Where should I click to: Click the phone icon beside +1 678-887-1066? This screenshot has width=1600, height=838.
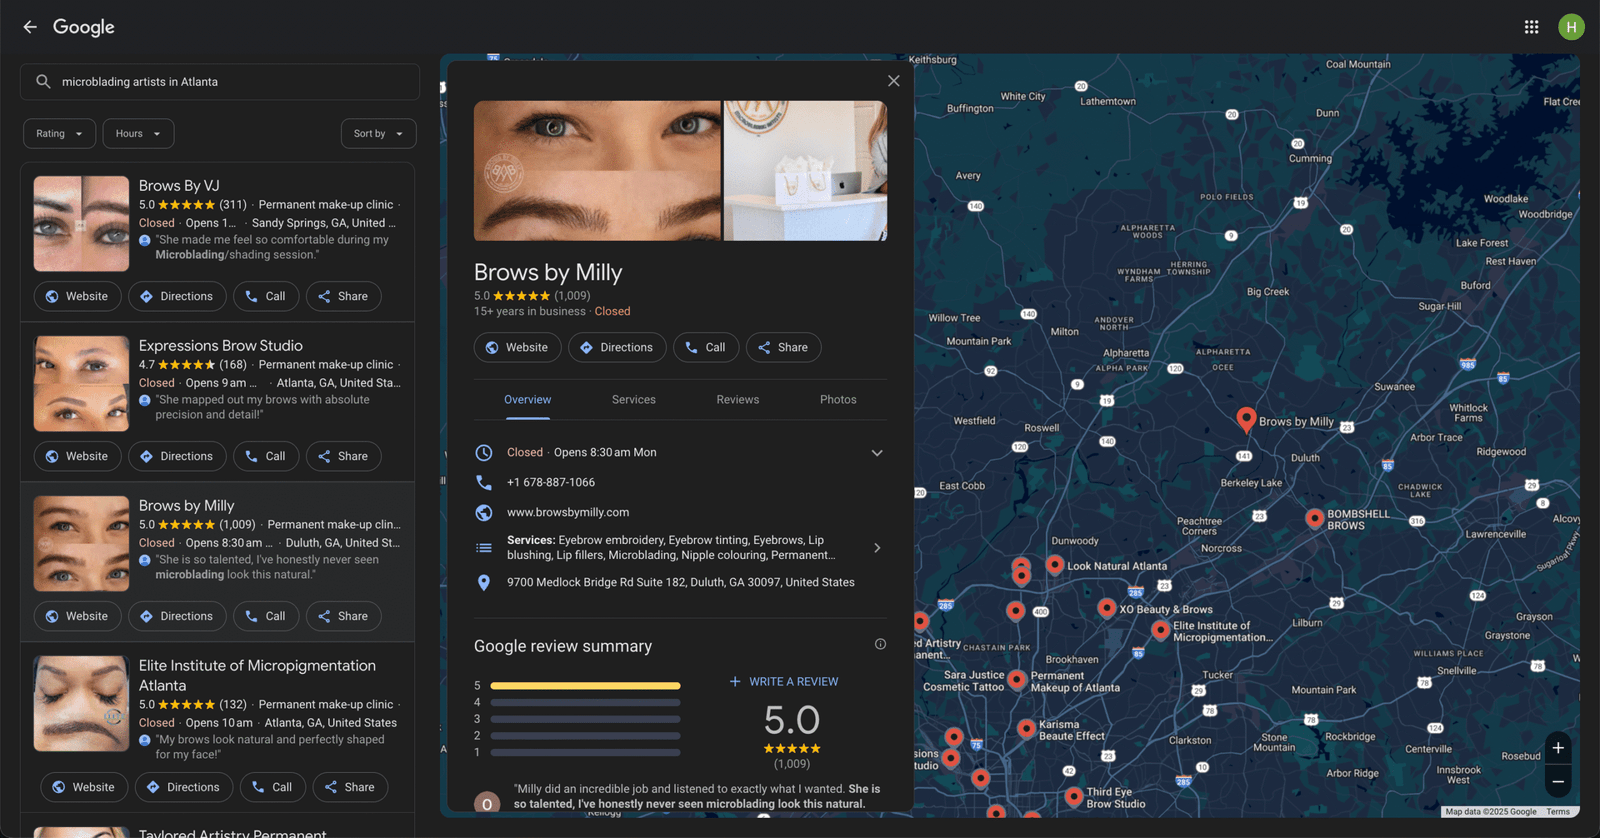(x=484, y=482)
